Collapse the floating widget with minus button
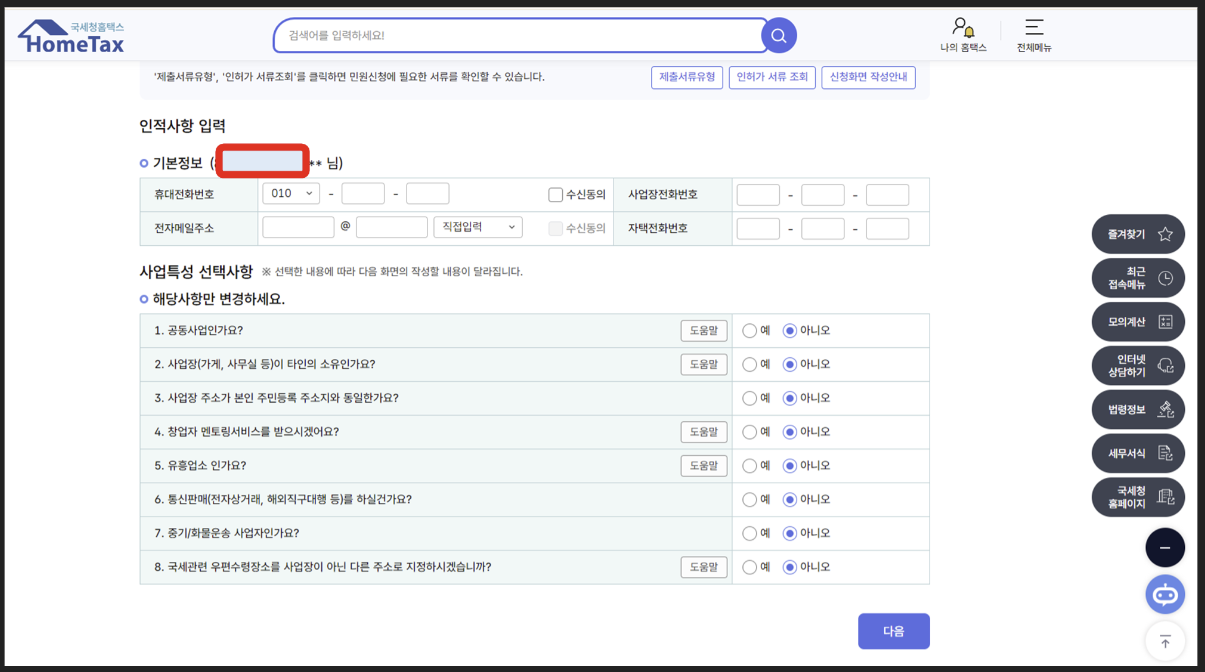This screenshot has width=1205, height=672. click(x=1164, y=547)
